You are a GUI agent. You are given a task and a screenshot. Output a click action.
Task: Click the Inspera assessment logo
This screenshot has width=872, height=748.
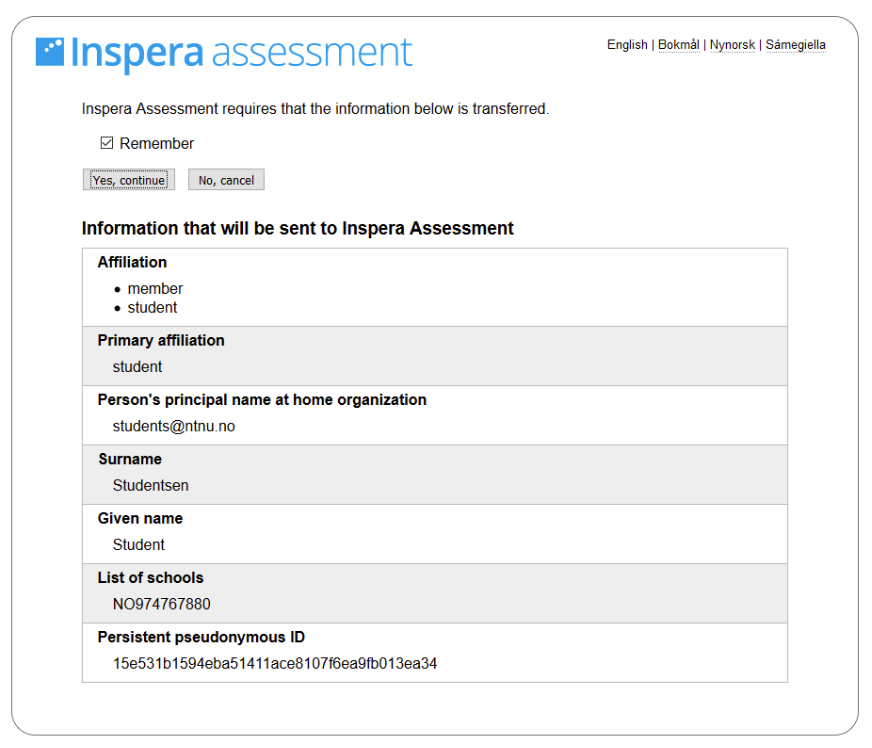point(224,54)
